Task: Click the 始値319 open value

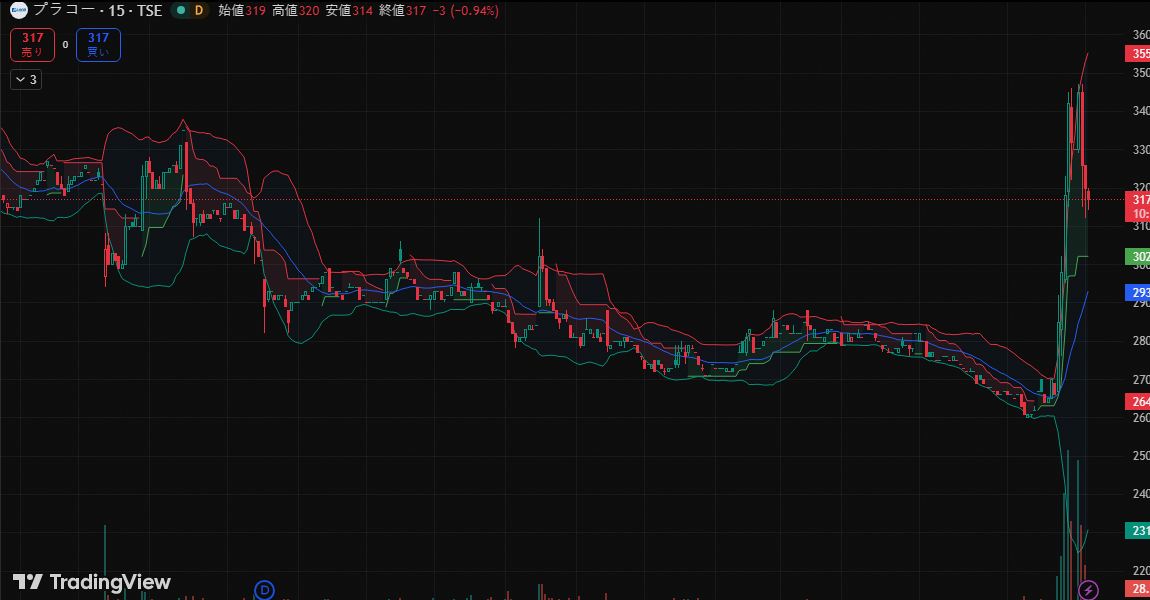Action: click(242, 10)
